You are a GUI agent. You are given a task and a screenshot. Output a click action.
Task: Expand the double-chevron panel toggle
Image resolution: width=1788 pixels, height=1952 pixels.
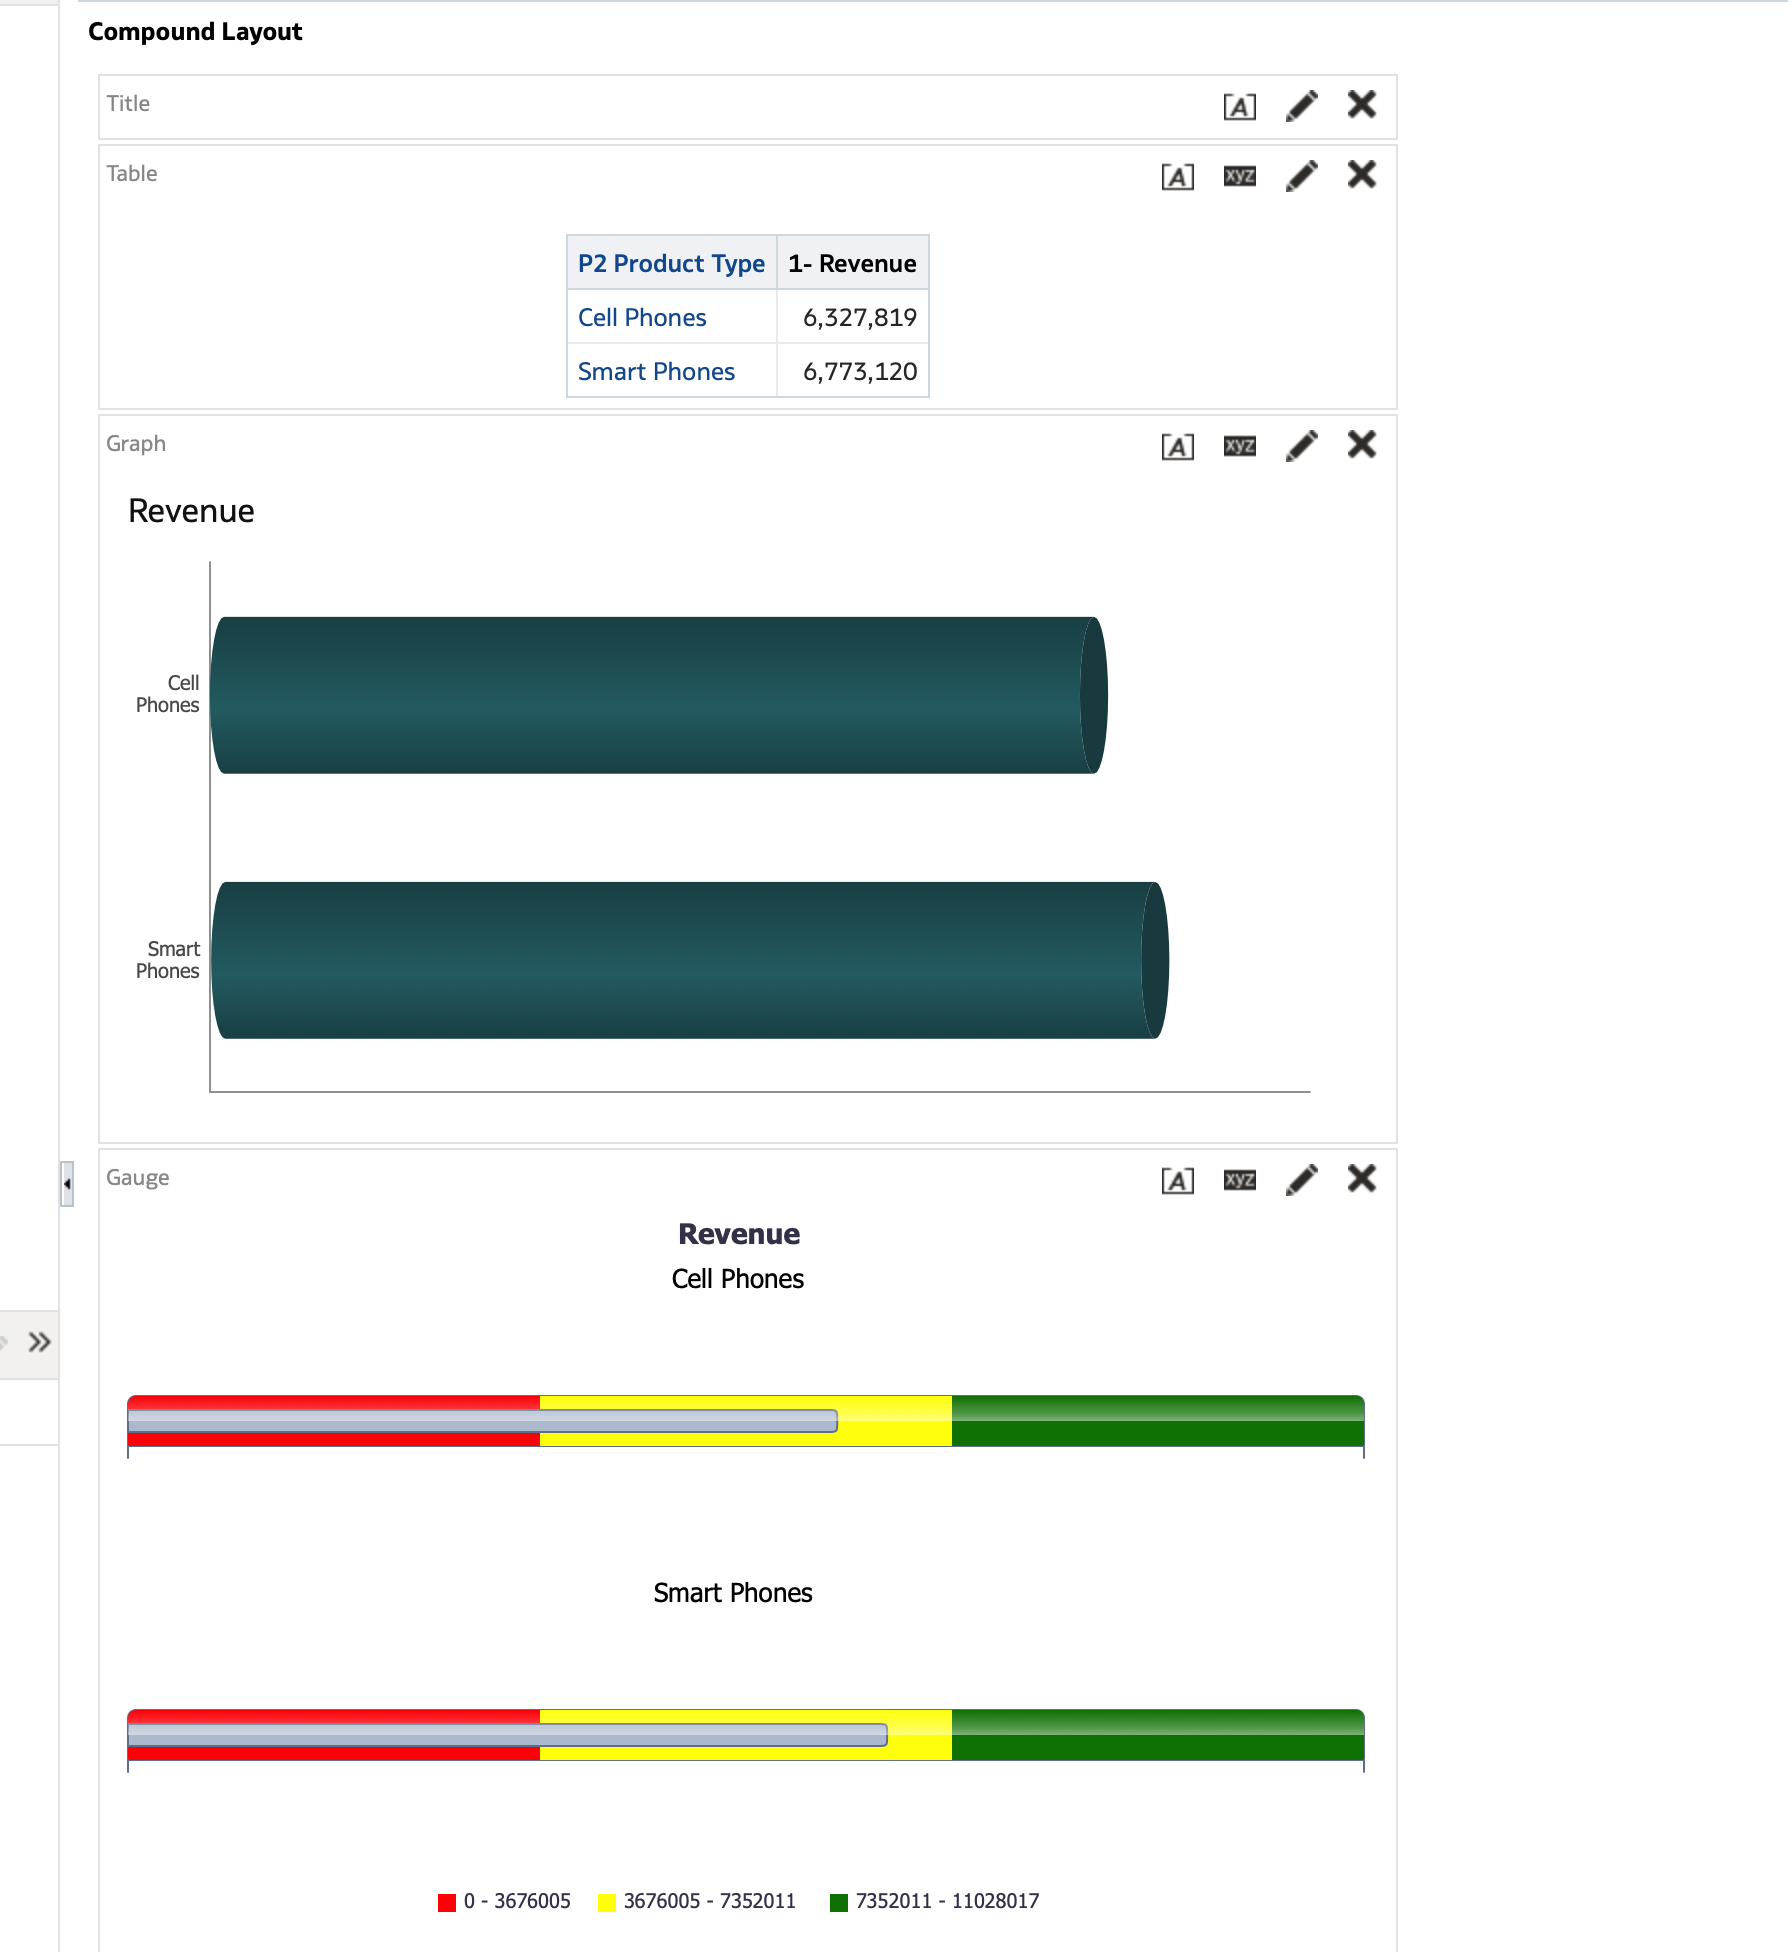tap(39, 1342)
